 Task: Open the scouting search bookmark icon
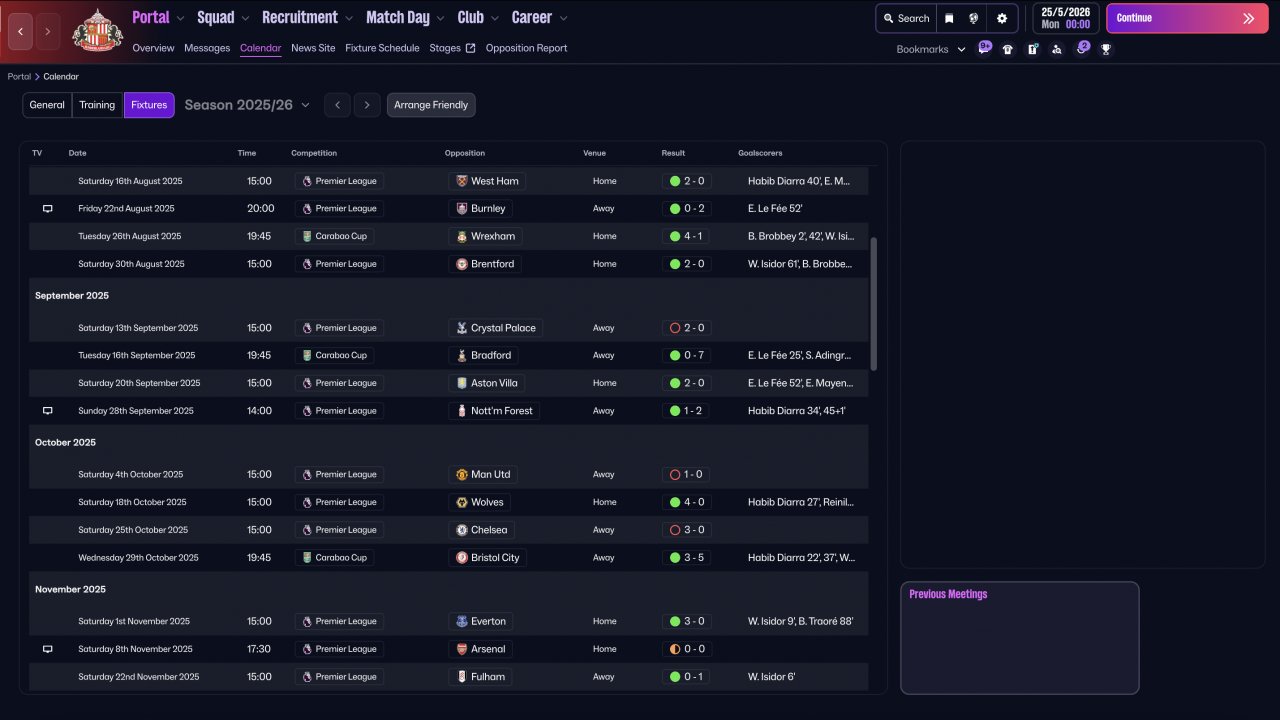click(x=1057, y=49)
